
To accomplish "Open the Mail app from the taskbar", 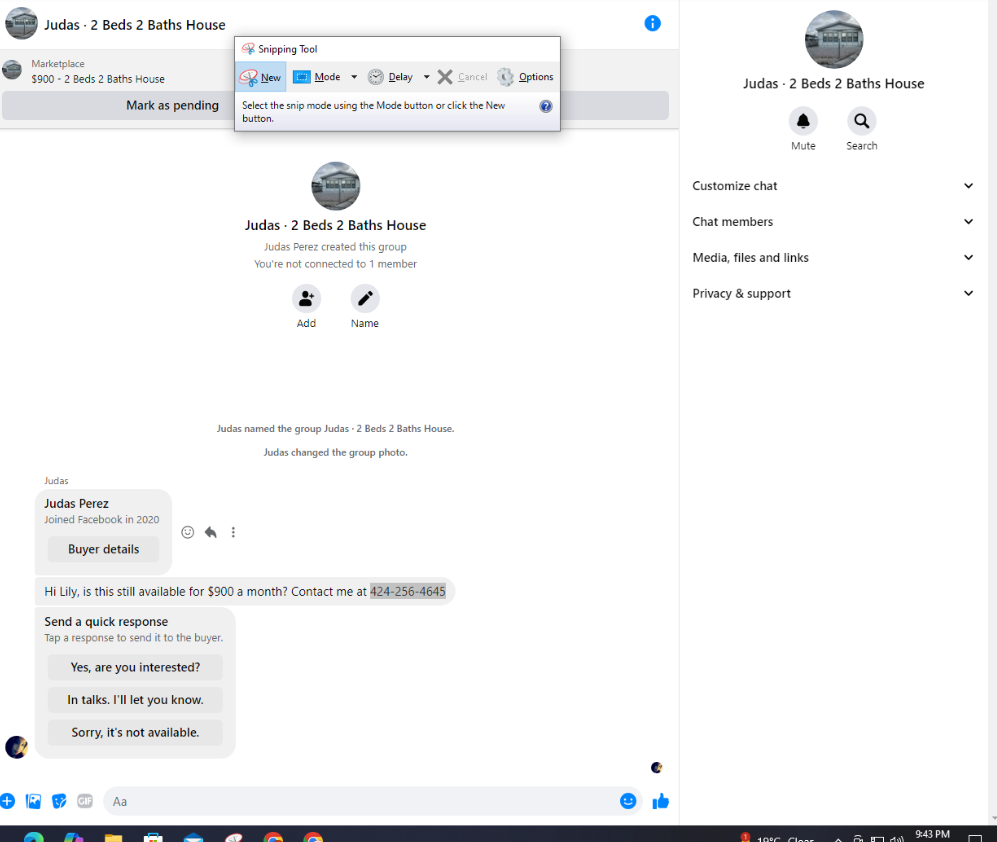I will [x=193, y=837].
